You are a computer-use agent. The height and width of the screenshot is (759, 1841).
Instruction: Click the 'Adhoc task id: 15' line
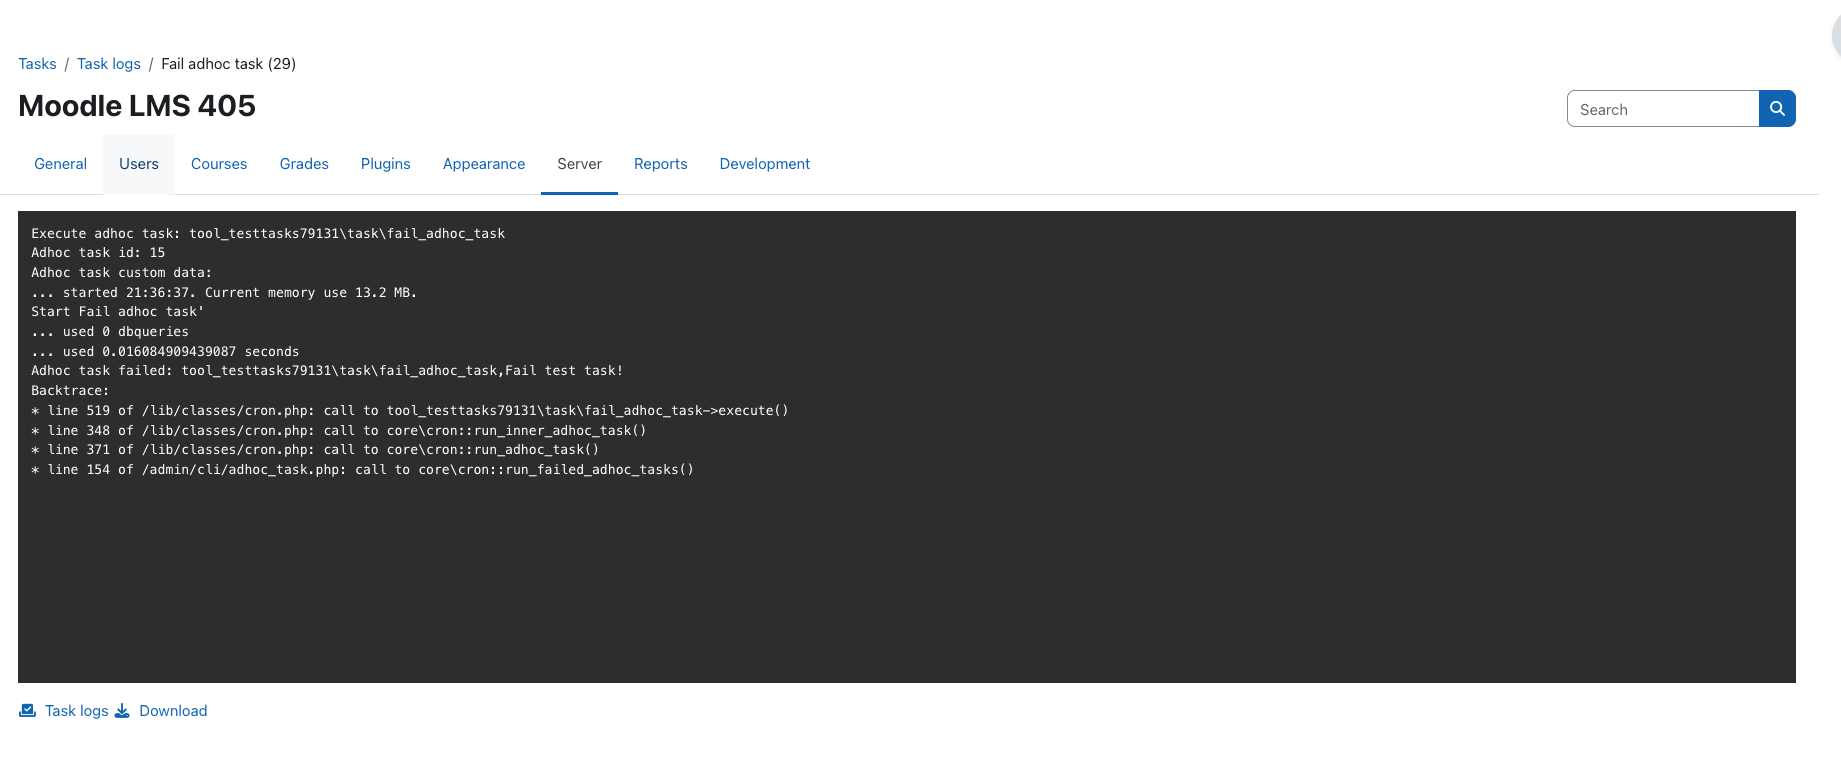98,253
